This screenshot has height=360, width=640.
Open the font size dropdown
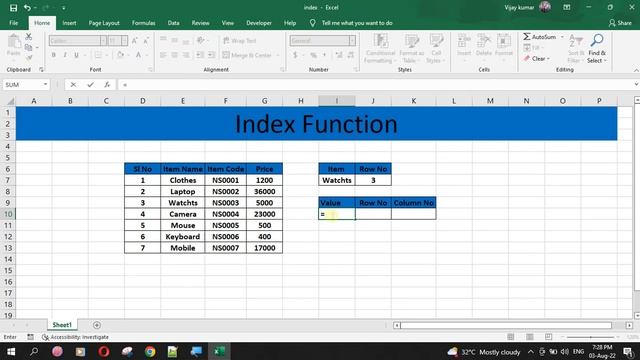click(124, 40)
